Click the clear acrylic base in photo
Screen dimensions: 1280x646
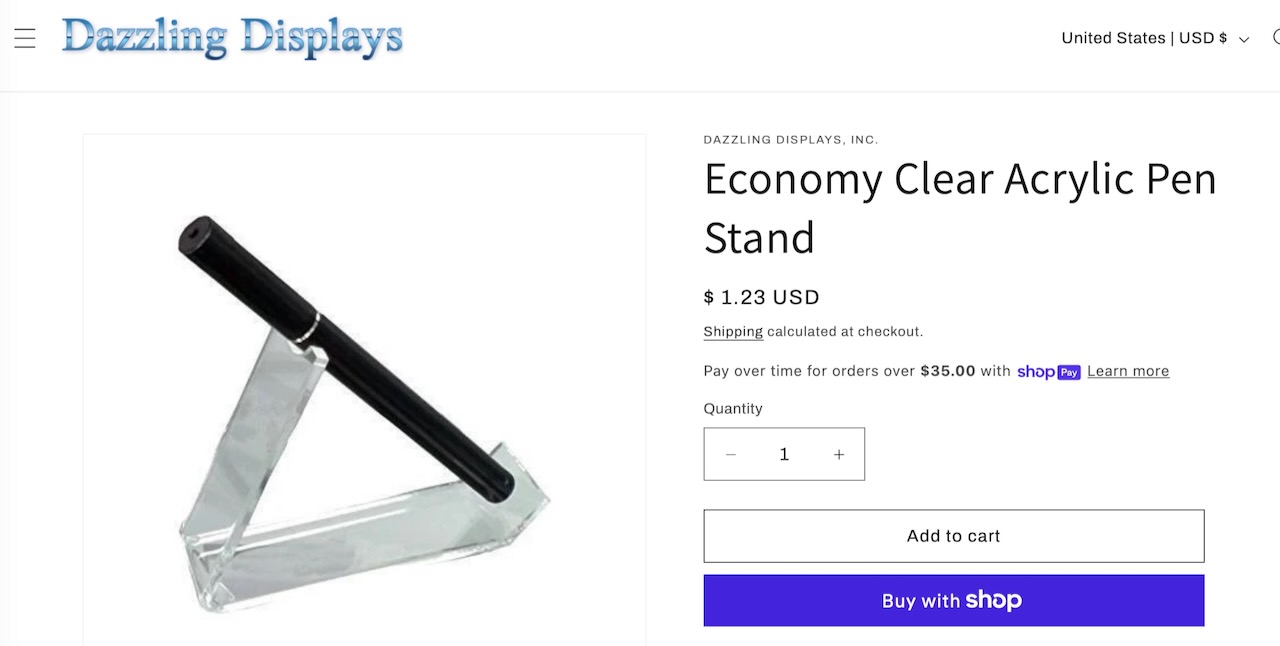coord(370,540)
